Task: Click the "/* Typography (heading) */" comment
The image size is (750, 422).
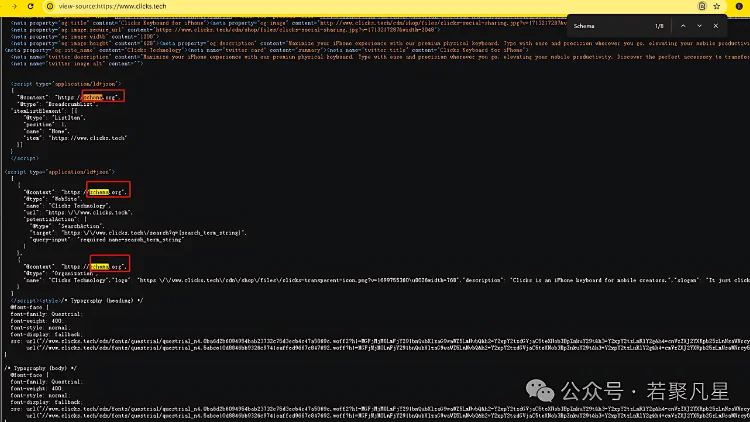Action: [102, 300]
